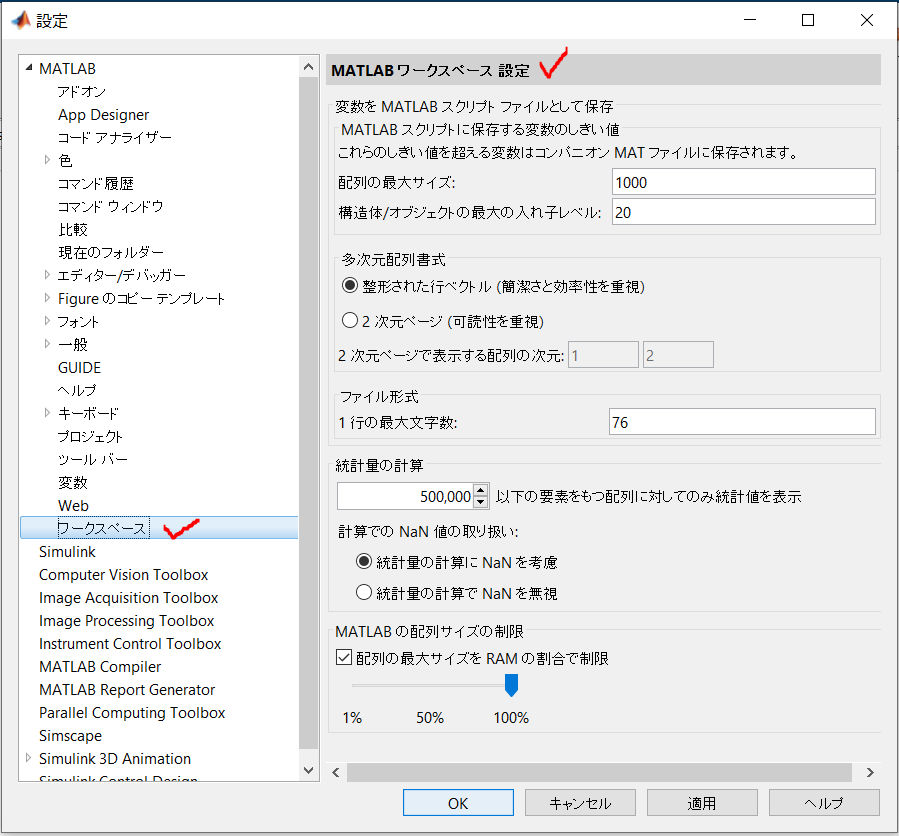
Task: Expand the Simulink 3D Animation node
Action: (29, 758)
